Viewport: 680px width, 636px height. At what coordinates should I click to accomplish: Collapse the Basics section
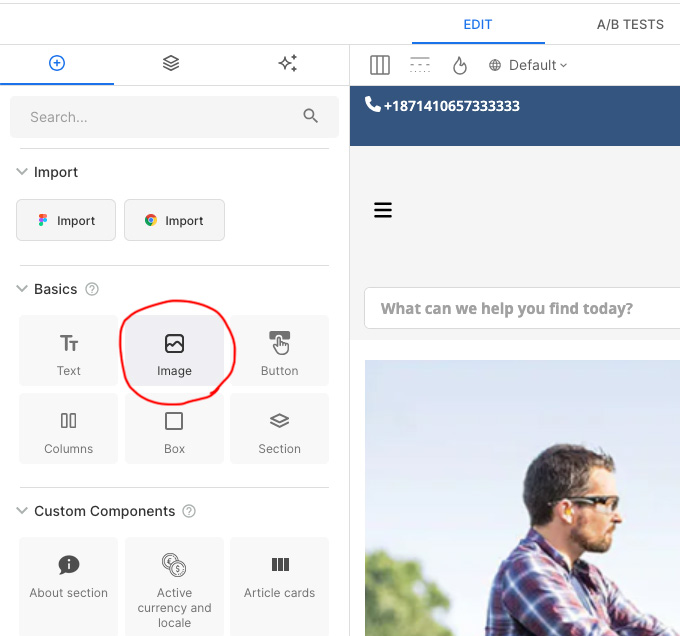[x=22, y=289]
